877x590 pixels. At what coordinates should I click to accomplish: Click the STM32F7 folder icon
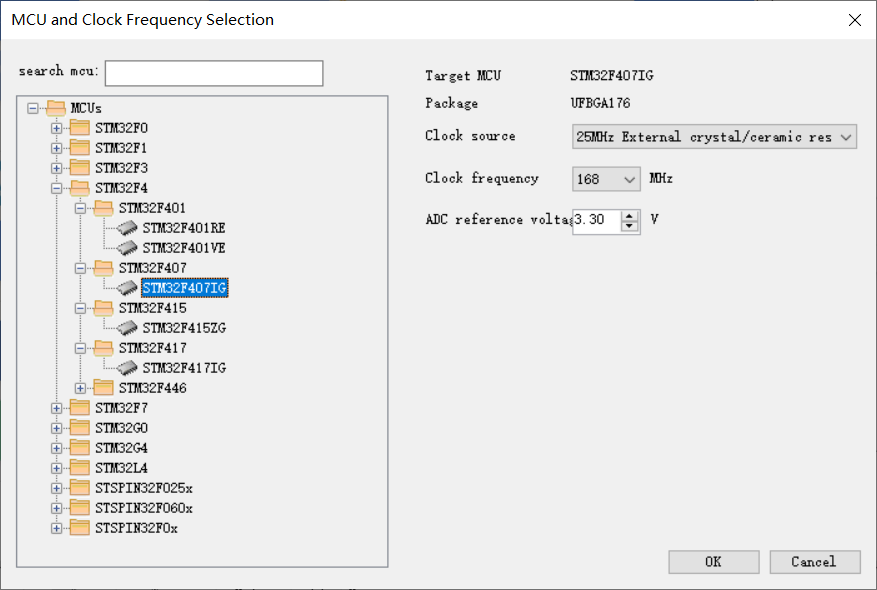[x=79, y=408]
